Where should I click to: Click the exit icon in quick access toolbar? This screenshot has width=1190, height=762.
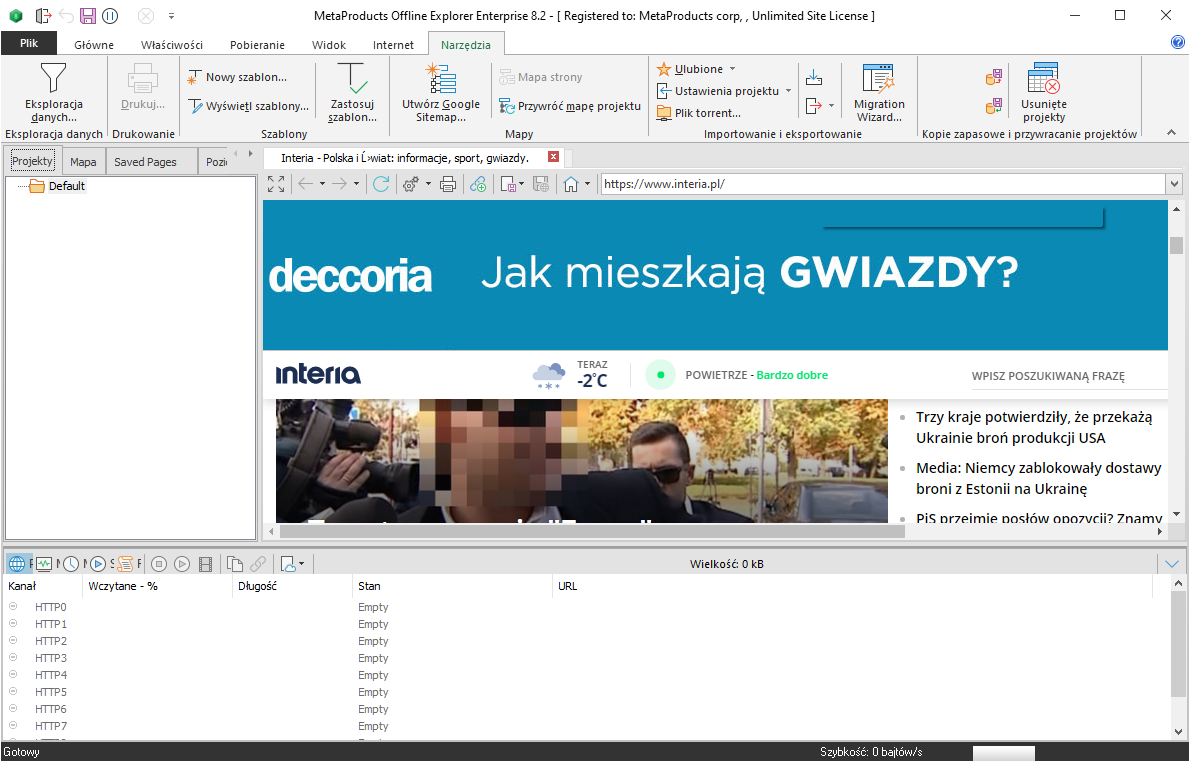(43, 15)
